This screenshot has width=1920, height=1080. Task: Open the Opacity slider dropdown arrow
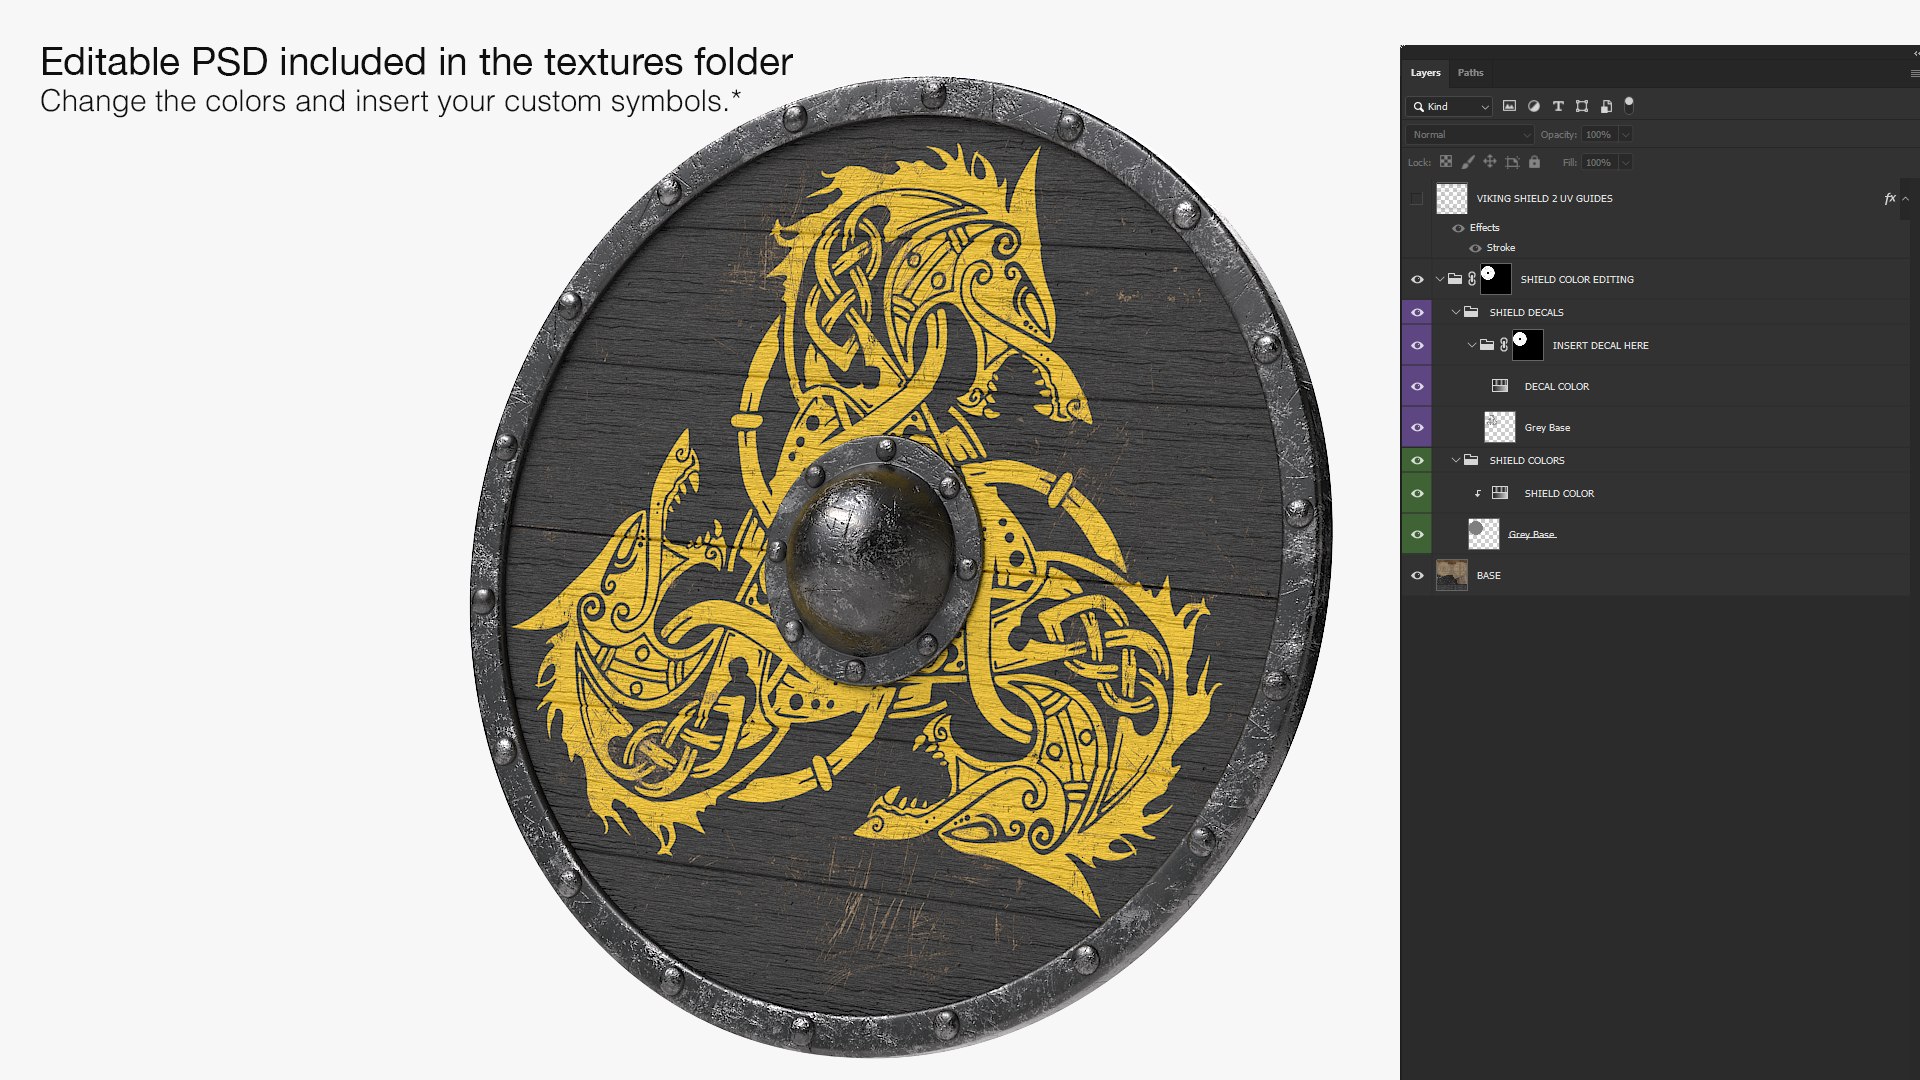click(x=1626, y=134)
